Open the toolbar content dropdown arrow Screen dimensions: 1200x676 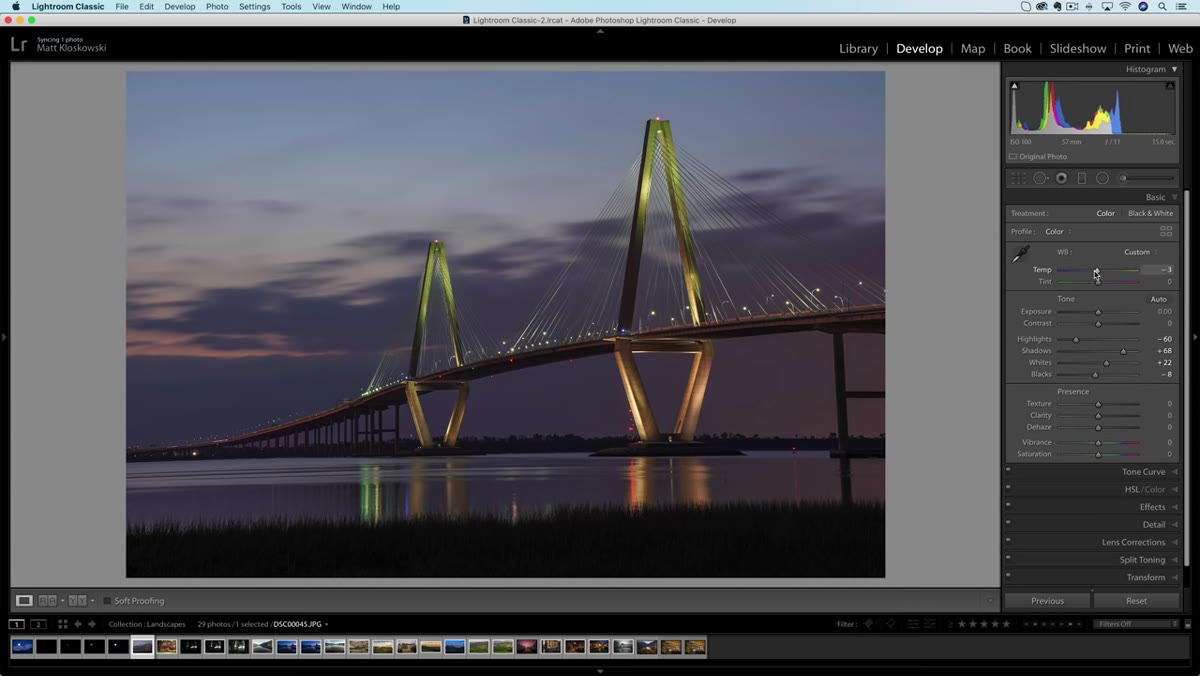point(990,601)
